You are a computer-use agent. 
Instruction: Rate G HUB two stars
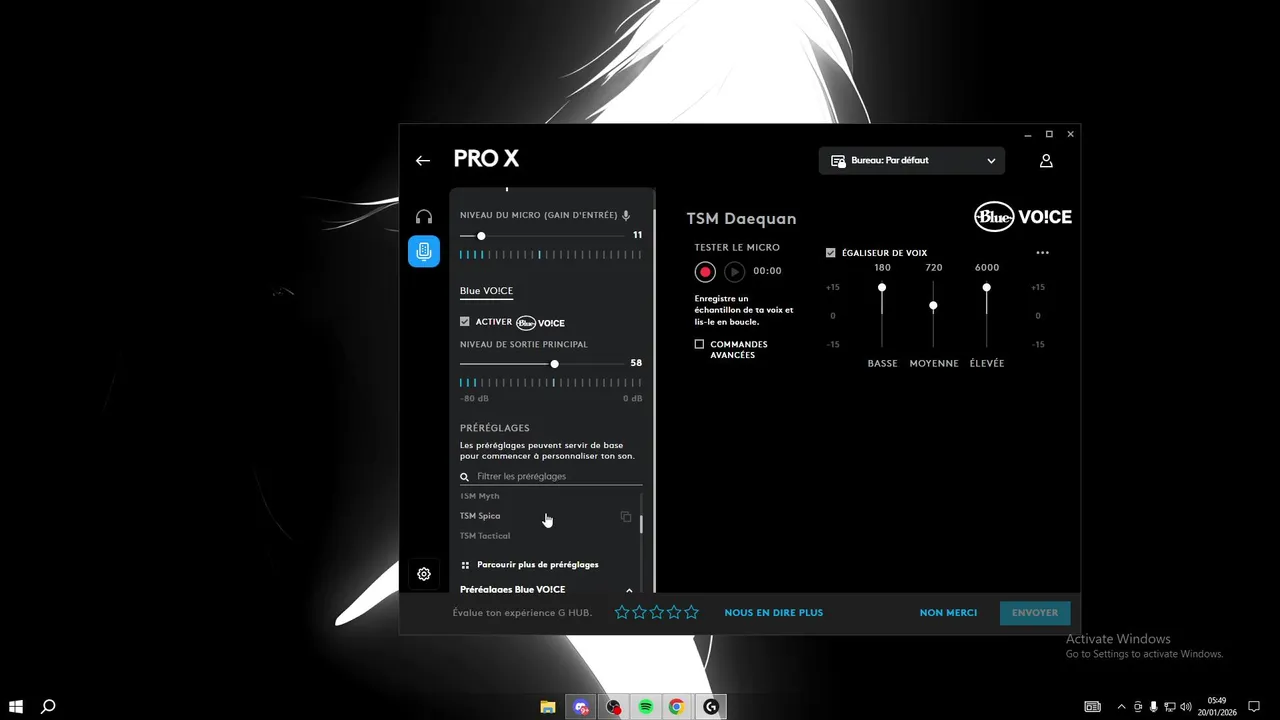pos(639,612)
